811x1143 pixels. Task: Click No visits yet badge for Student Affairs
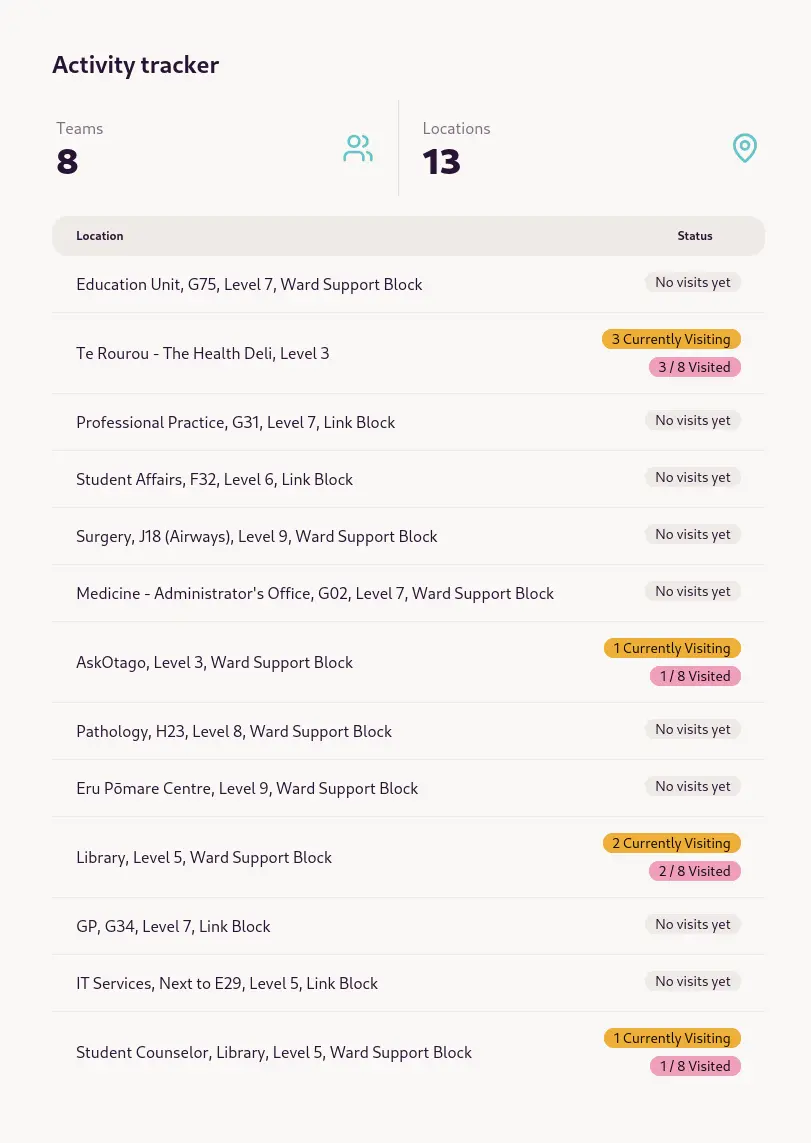[x=692, y=477]
